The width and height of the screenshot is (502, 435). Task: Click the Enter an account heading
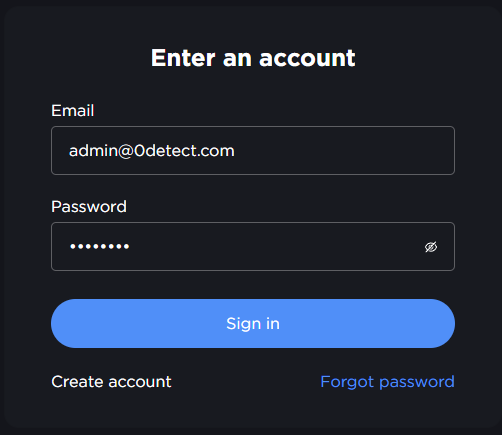tap(253, 58)
